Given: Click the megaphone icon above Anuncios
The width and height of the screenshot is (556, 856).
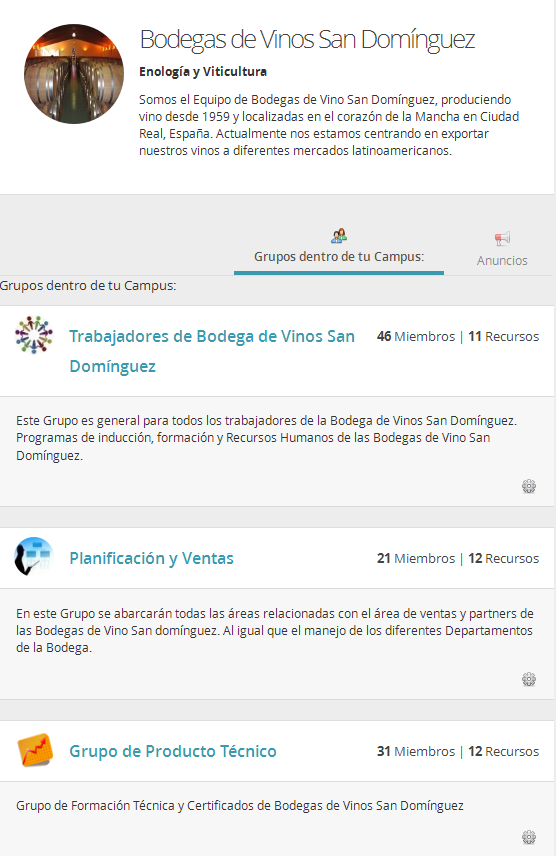Looking at the screenshot, I should pos(502,239).
